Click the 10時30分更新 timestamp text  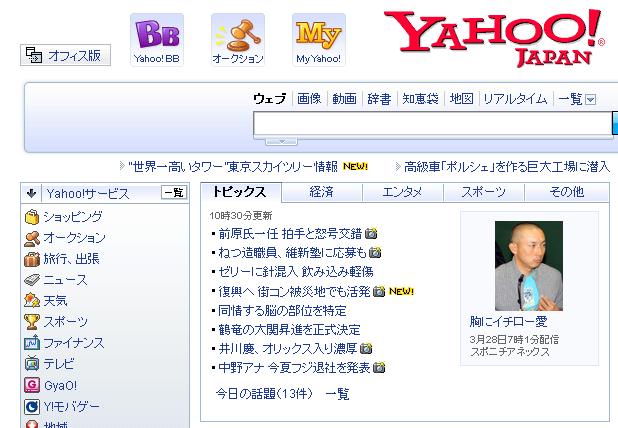click(x=241, y=216)
